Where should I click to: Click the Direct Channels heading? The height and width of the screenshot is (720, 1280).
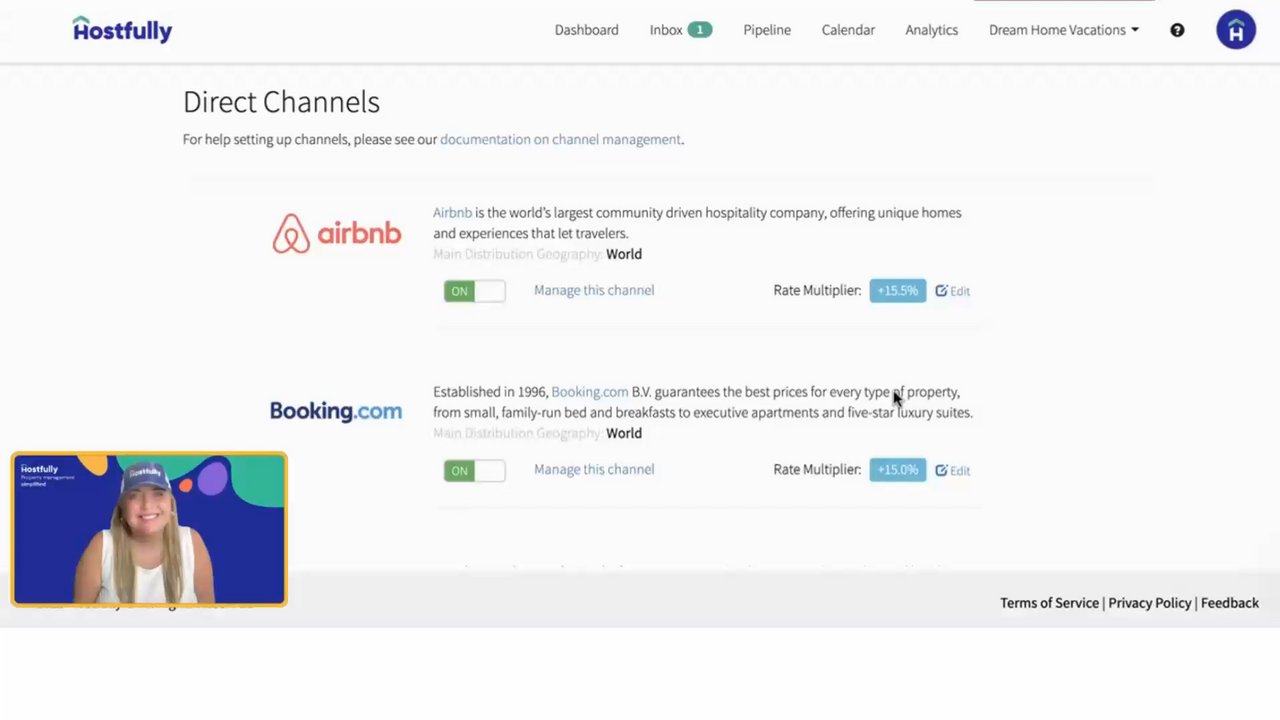click(x=281, y=102)
